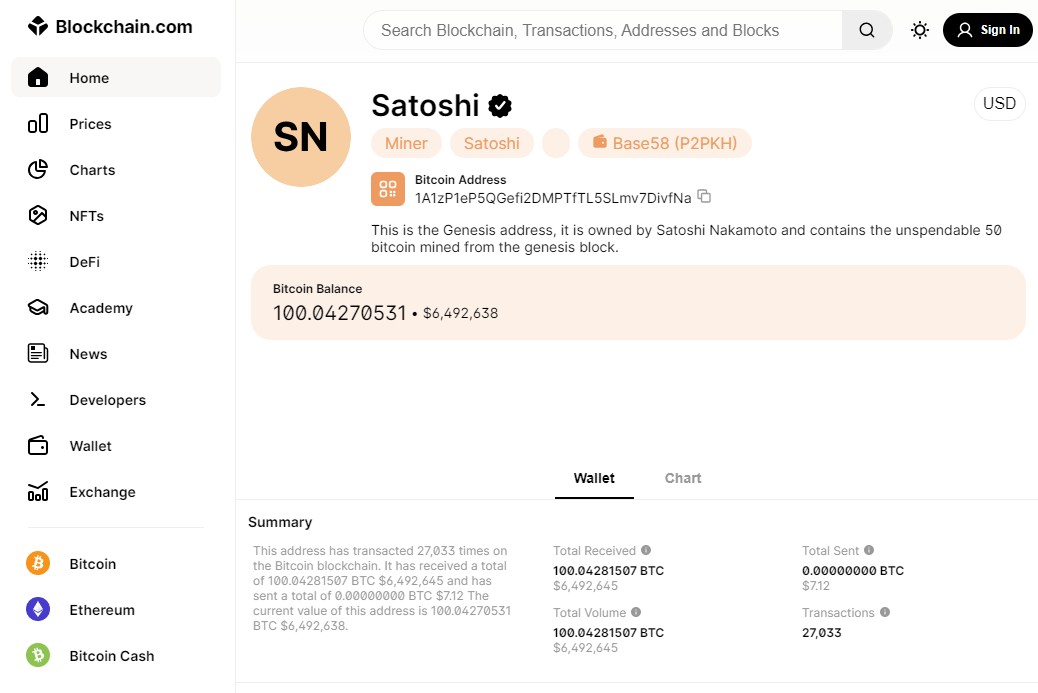The height and width of the screenshot is (693, 1038).
Task: Switch to the Chart tab
Action: (x=683, y=478)
